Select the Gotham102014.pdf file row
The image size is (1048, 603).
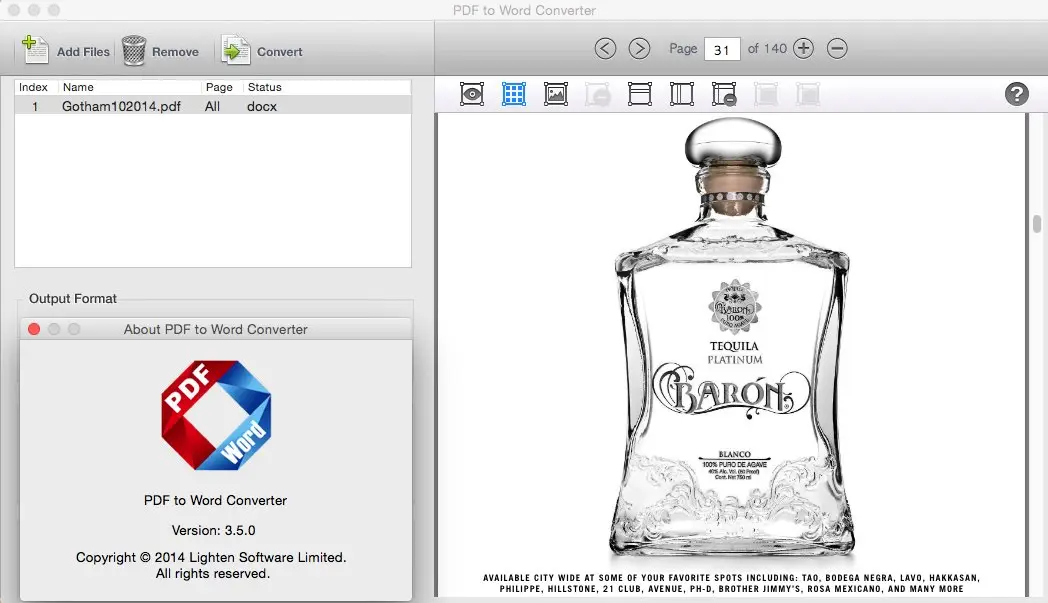213,106
